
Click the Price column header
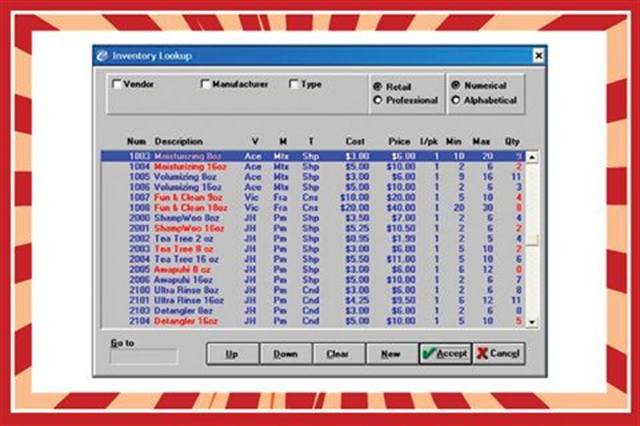coord(399,142)
